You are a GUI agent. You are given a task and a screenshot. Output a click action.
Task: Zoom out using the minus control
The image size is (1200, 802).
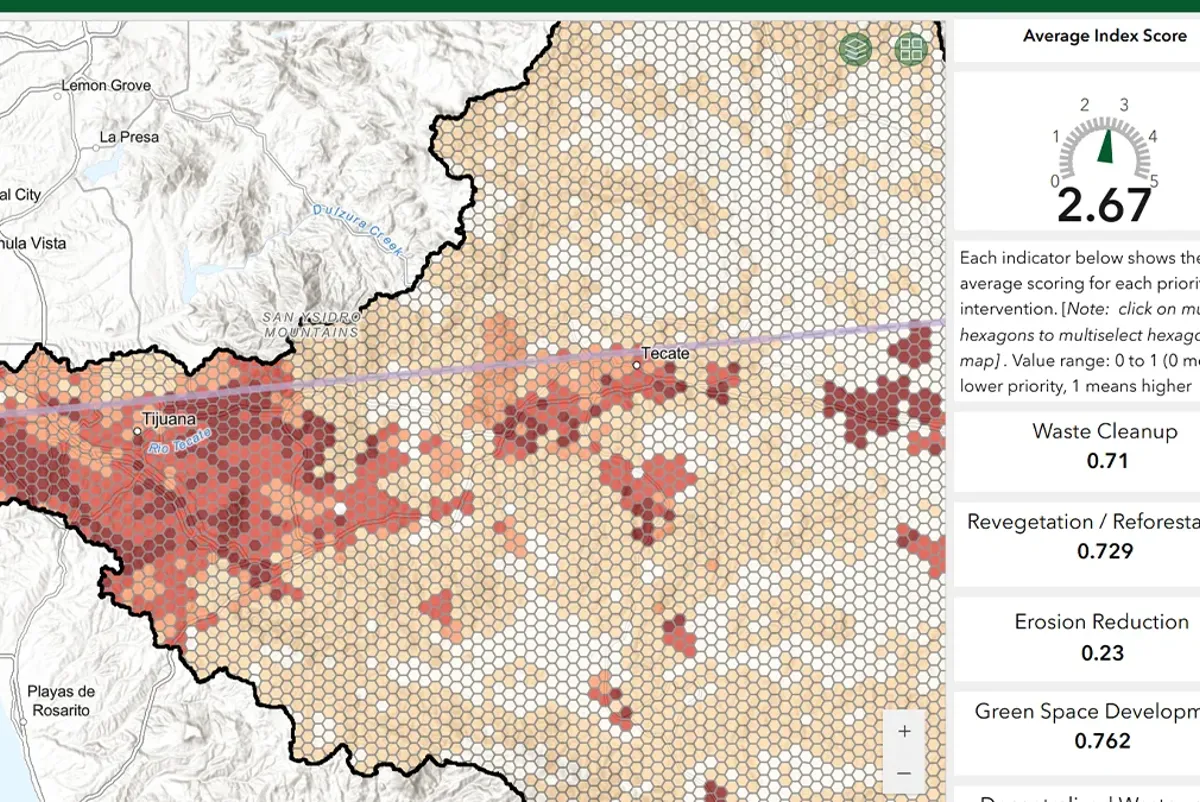tap(904, 772)
